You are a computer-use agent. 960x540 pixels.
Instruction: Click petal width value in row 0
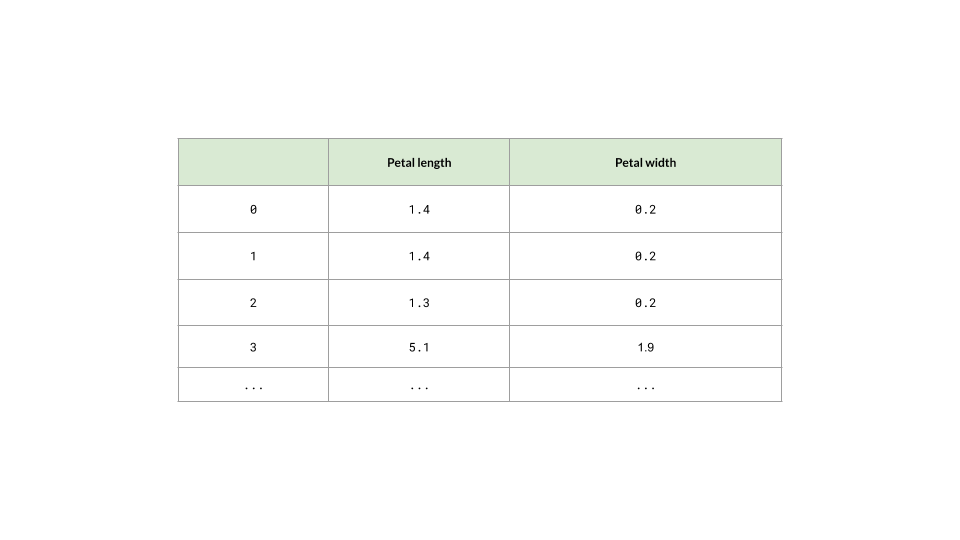pyautogui.click(x=645, y=209)
